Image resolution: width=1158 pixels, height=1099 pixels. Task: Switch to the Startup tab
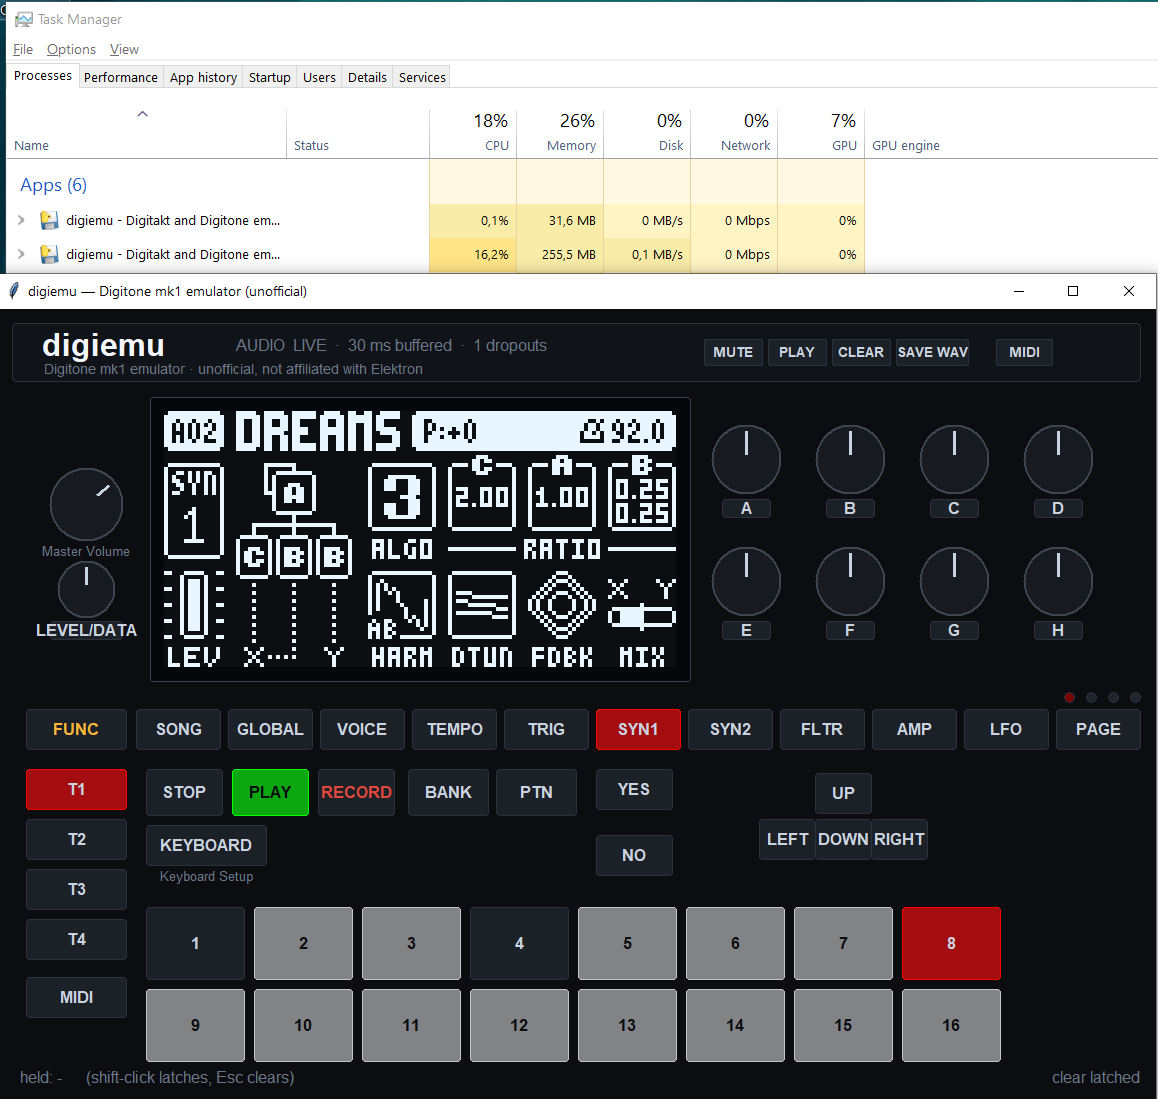[270, 78]
